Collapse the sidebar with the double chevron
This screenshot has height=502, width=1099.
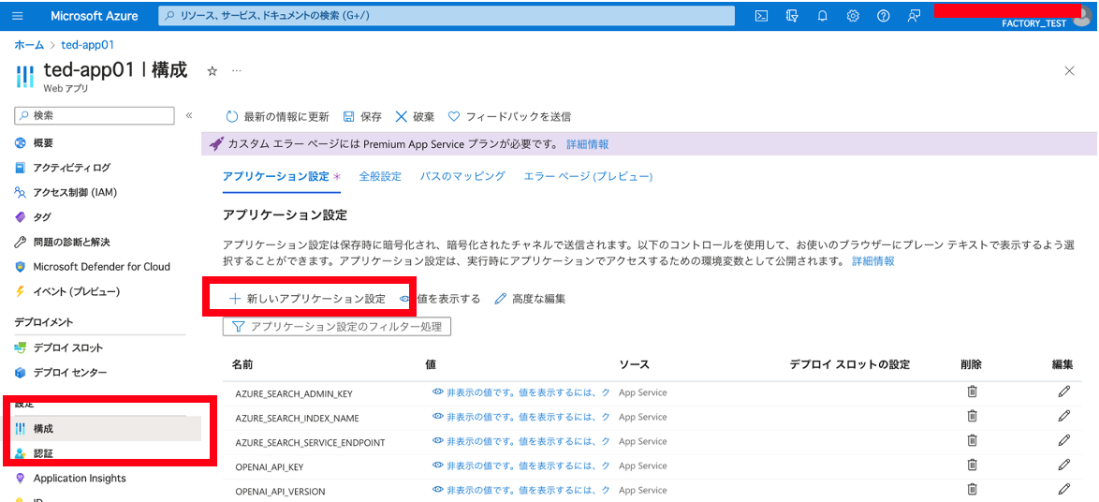click(189, 116)
